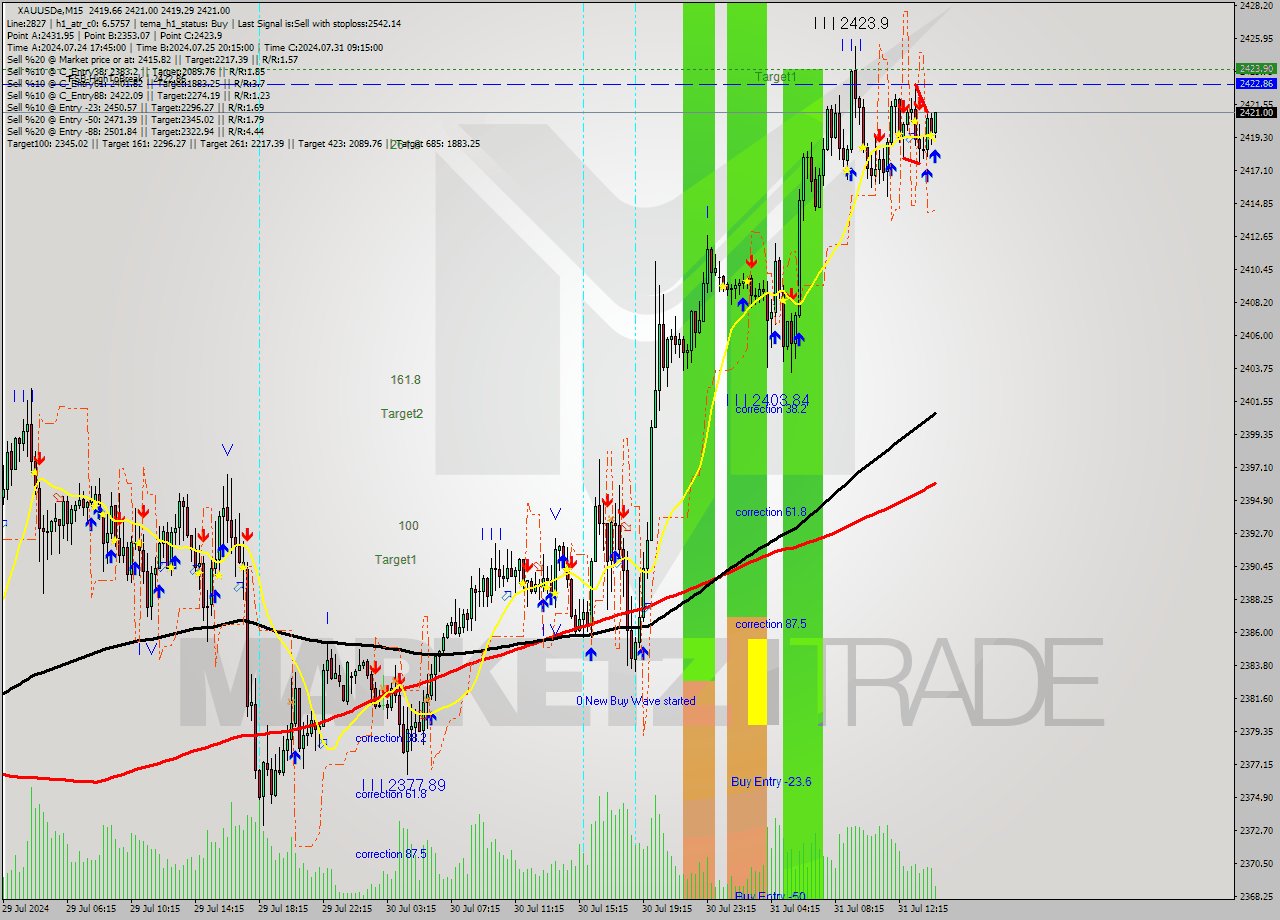Click the 2397.10 price axis label
The width and height of the screenshot is (1280, 920).
coord(1255,467)
